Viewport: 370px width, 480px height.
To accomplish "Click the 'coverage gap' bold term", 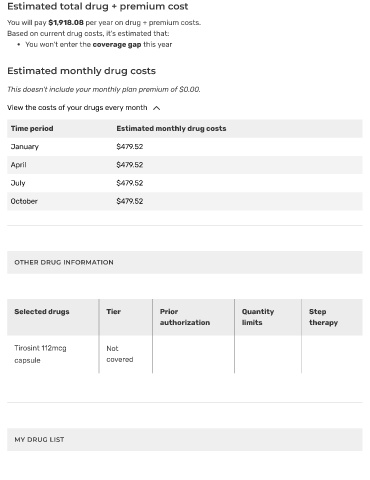I will [x=117, y=45].
